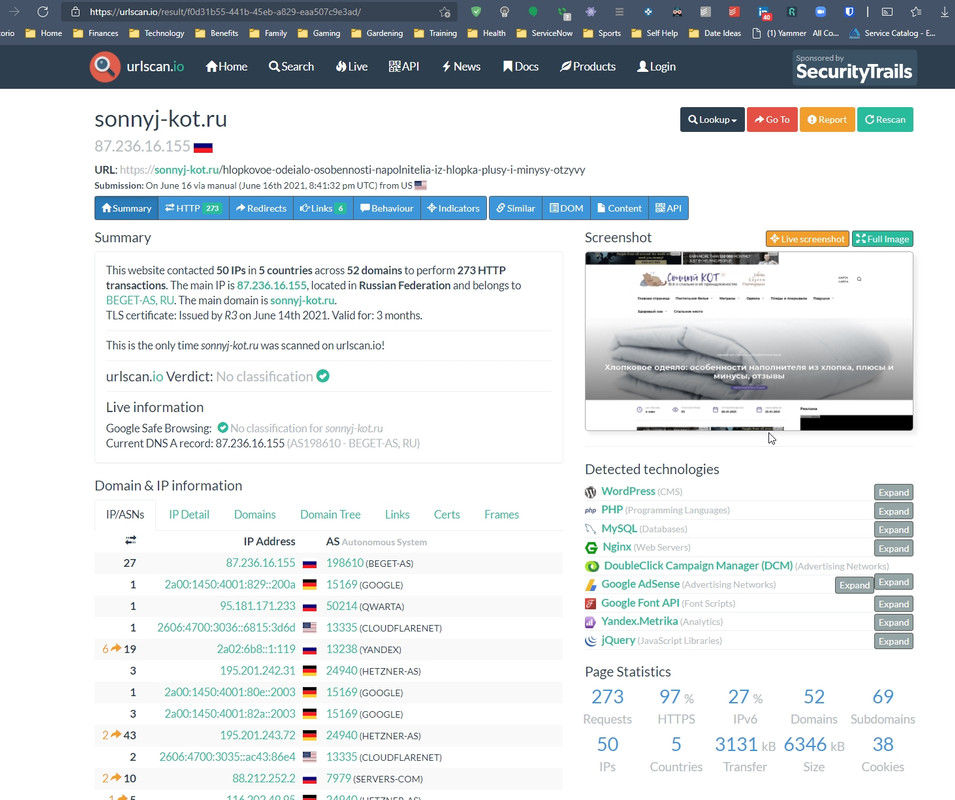The image size is (955, 800).
Task: Open the Zoom extension icon
Action: coord(820,12)
